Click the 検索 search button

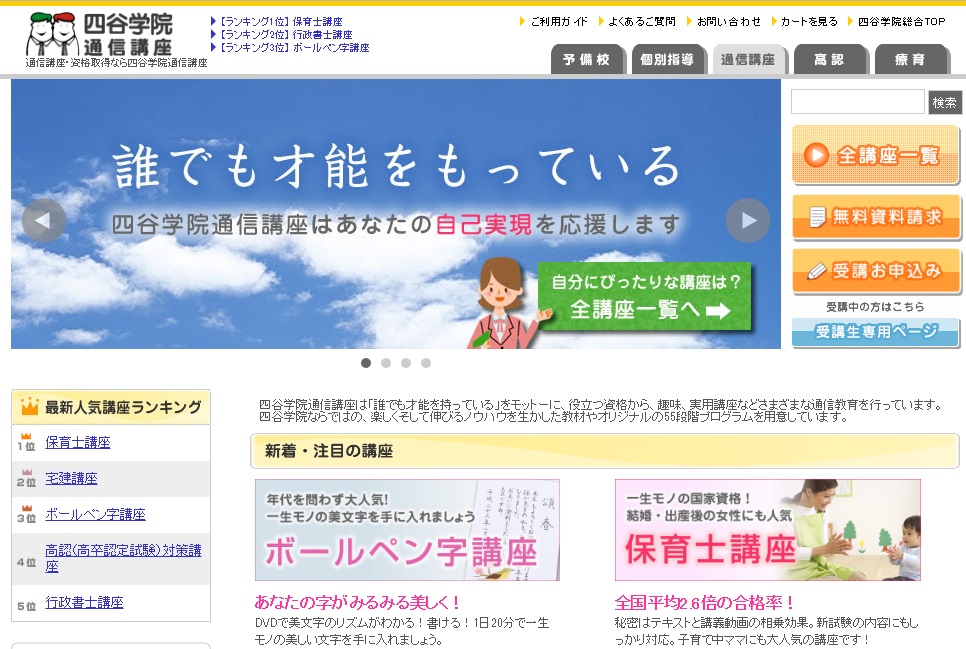(x=944, y=102)
